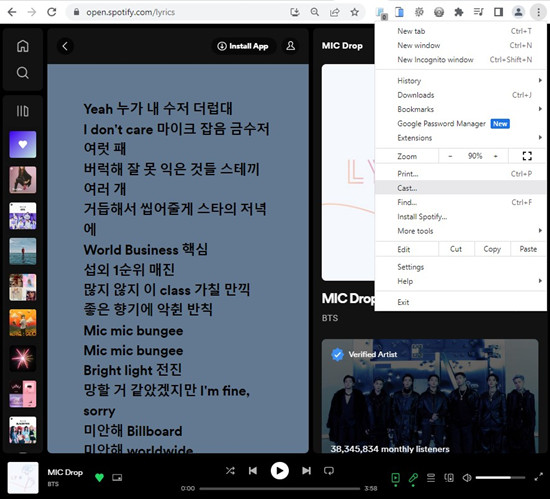Select Find menu item
The width and height of the screenshot is (550, 499).
[x=461, y=202]
